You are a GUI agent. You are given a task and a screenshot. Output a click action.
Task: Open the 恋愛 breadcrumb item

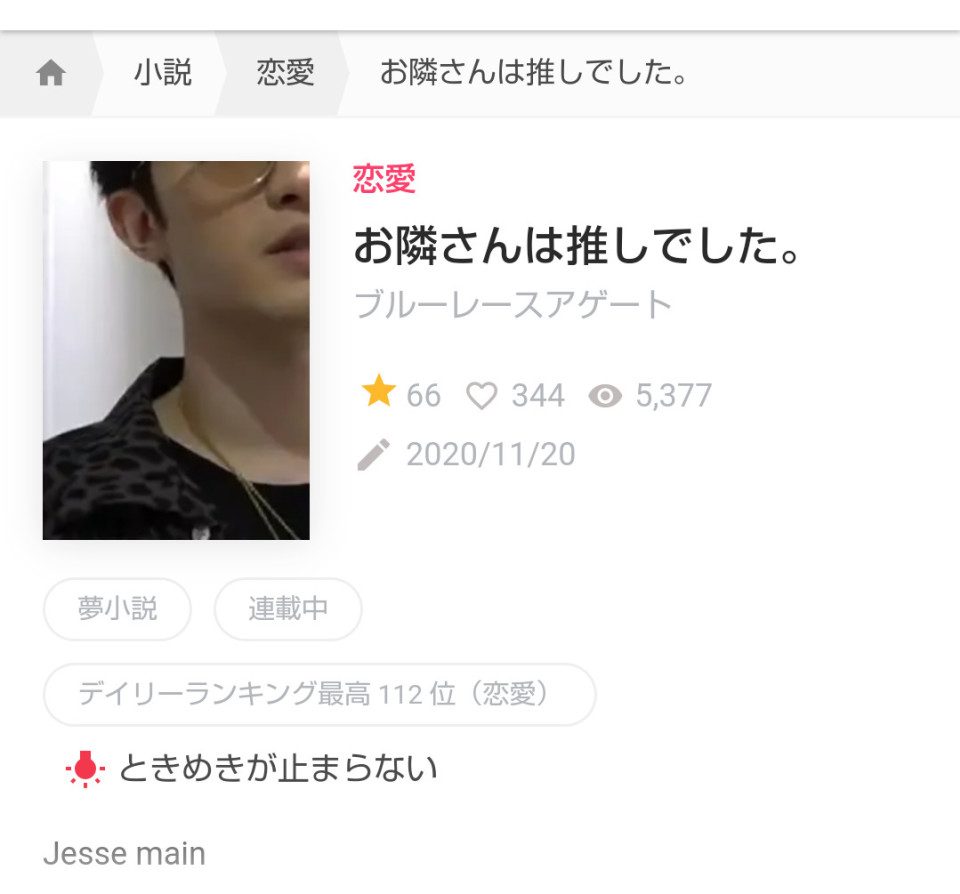click(x=285, y=73)
